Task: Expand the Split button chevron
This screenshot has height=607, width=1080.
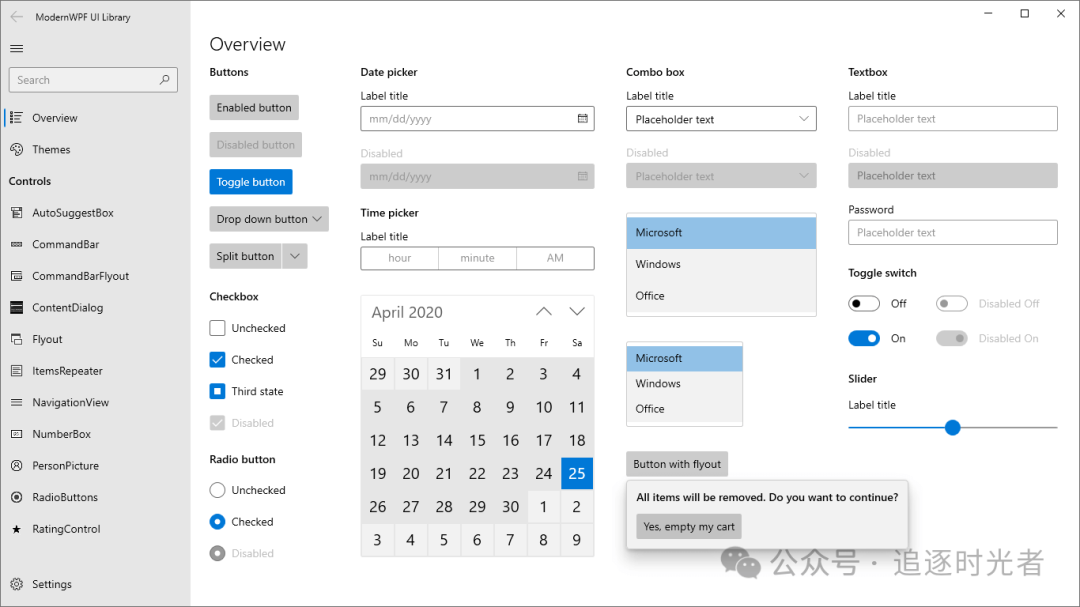Action: [295, 255]
